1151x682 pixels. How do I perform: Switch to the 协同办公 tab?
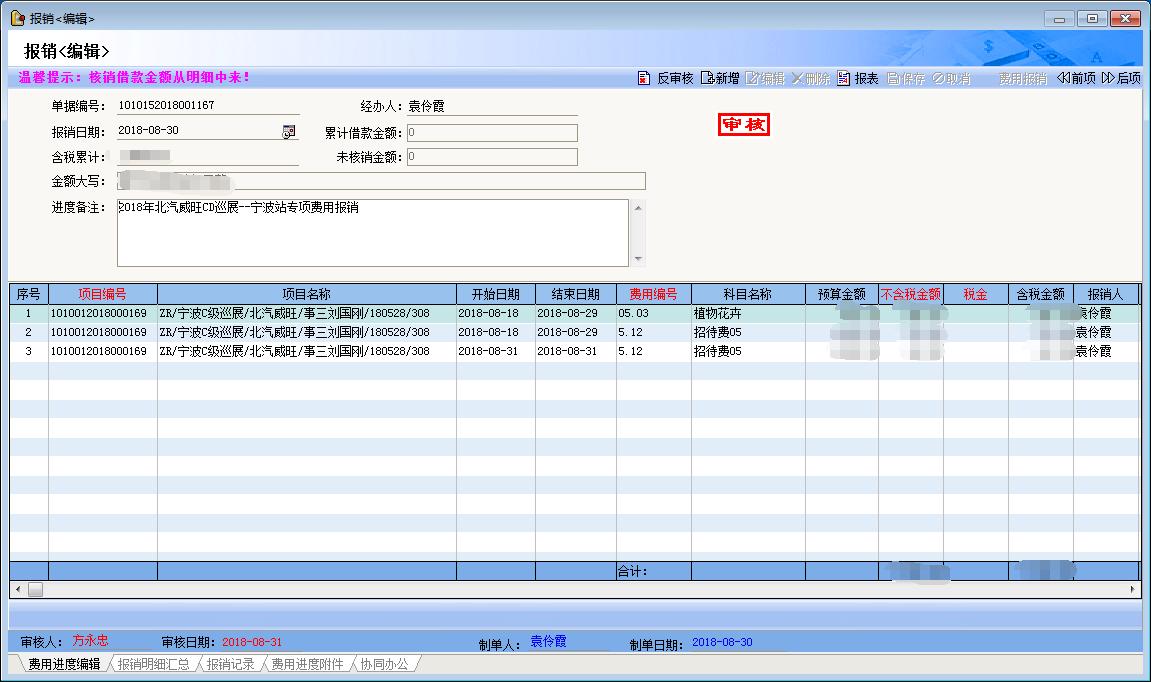pos(385,664)
